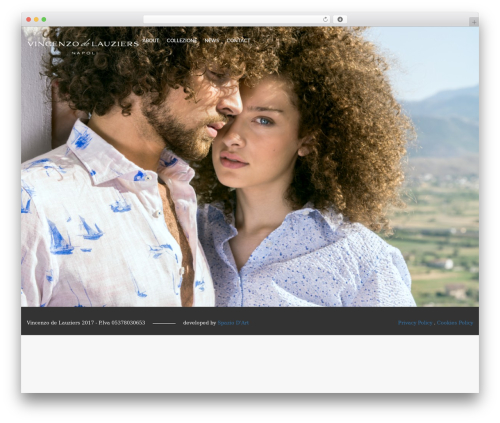Click the green maximize window dot
The height and width of the screenshot is (423, 500).
click(x=44, y=19)
